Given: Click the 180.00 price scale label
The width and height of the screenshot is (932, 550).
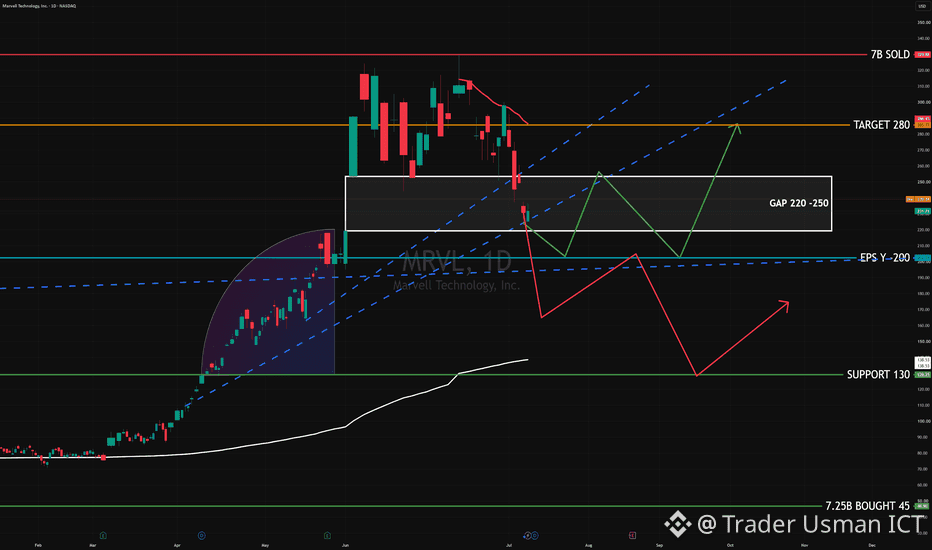Looking at the screenshot, I should pyautogui.click(x=924, y=294).
